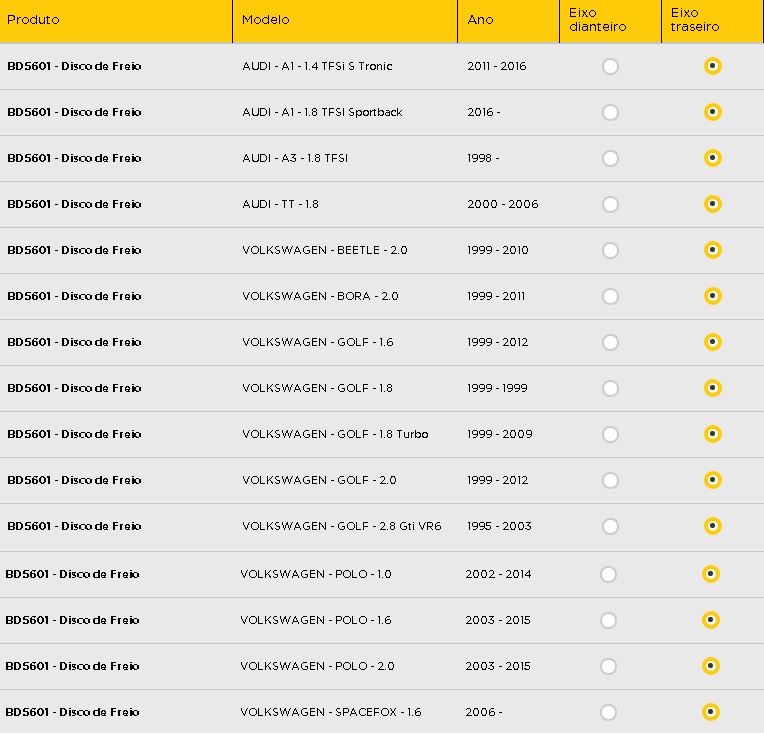Click model text VOLKSWAGEN - POLO - 1.0

[316, 574]
